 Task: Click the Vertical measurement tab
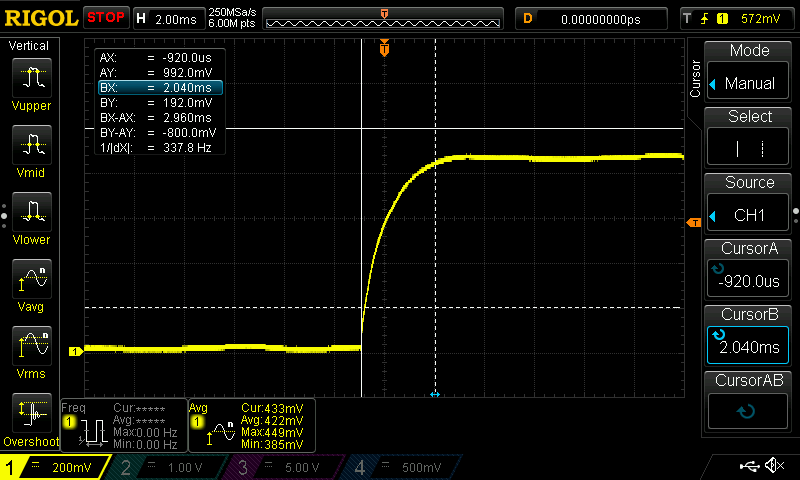[x=29, y=46]
